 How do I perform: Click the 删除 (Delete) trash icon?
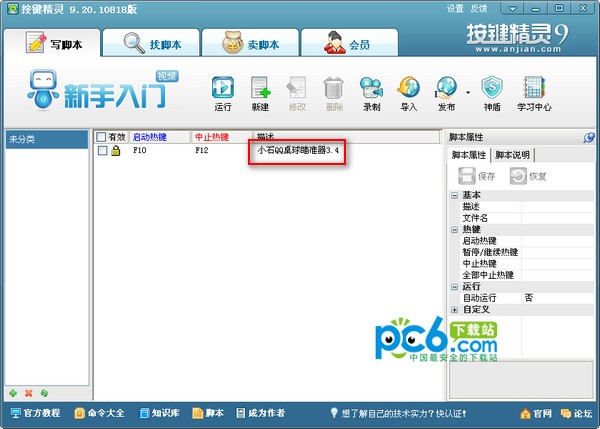[x=334, y=94]
